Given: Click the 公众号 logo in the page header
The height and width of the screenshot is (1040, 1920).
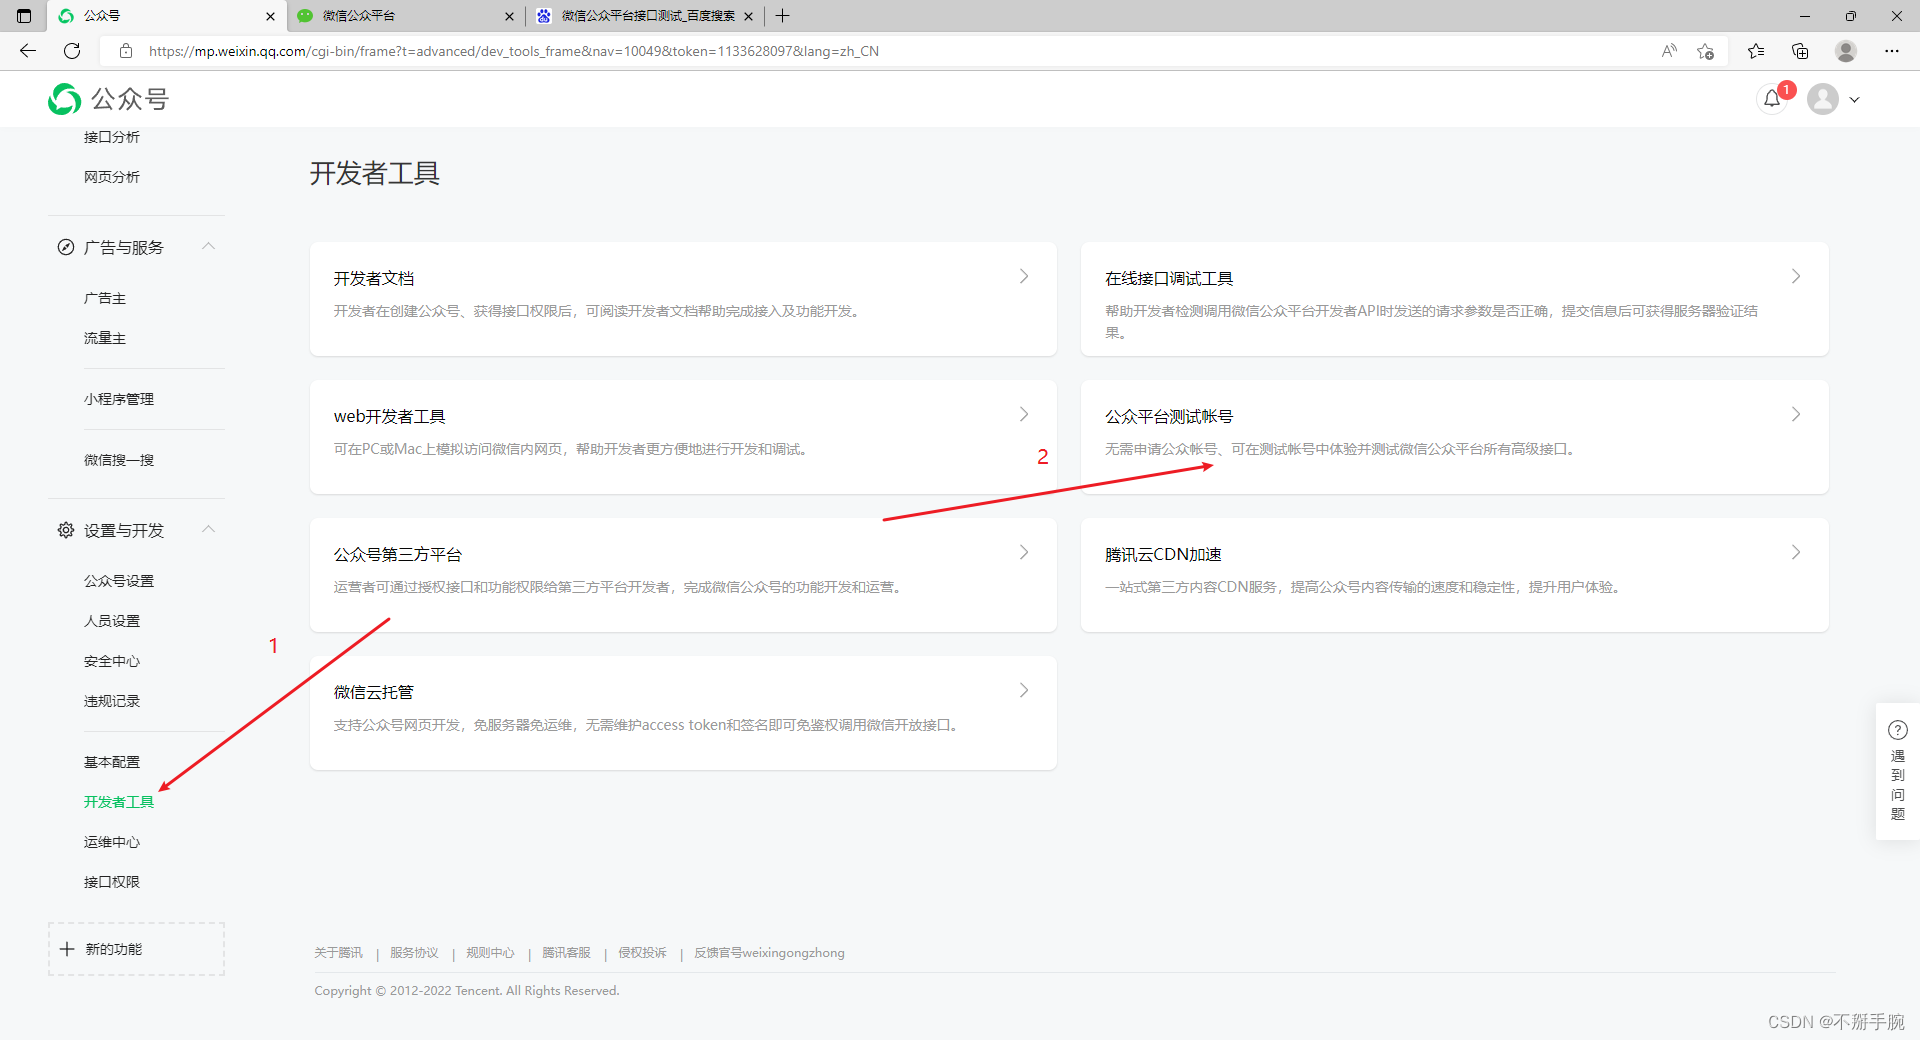Looking at the screenshot, I should (109, 99).
